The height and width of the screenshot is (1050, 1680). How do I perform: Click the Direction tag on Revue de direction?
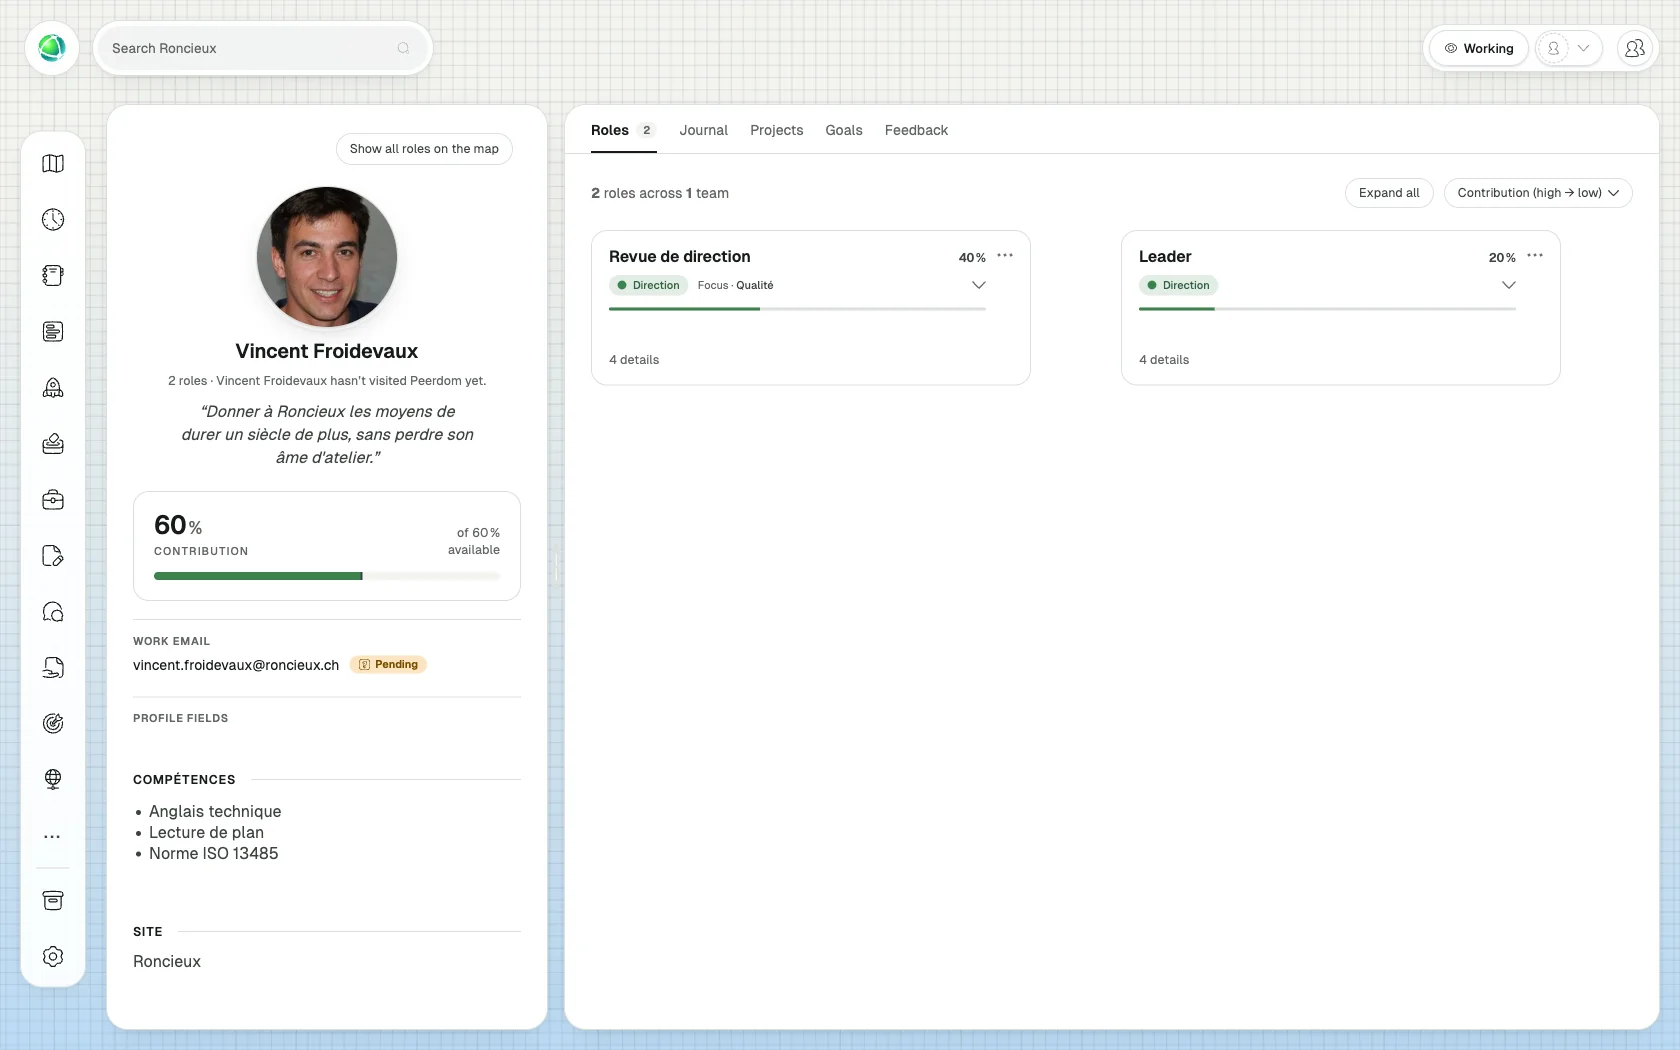pyautogui.click(x=648, y=285)
